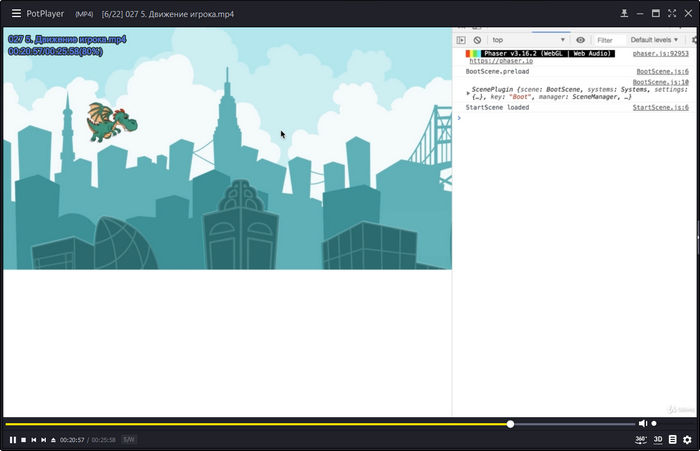Pause the video playback
This screenshot has height=451, width=700.
(13, 440)
